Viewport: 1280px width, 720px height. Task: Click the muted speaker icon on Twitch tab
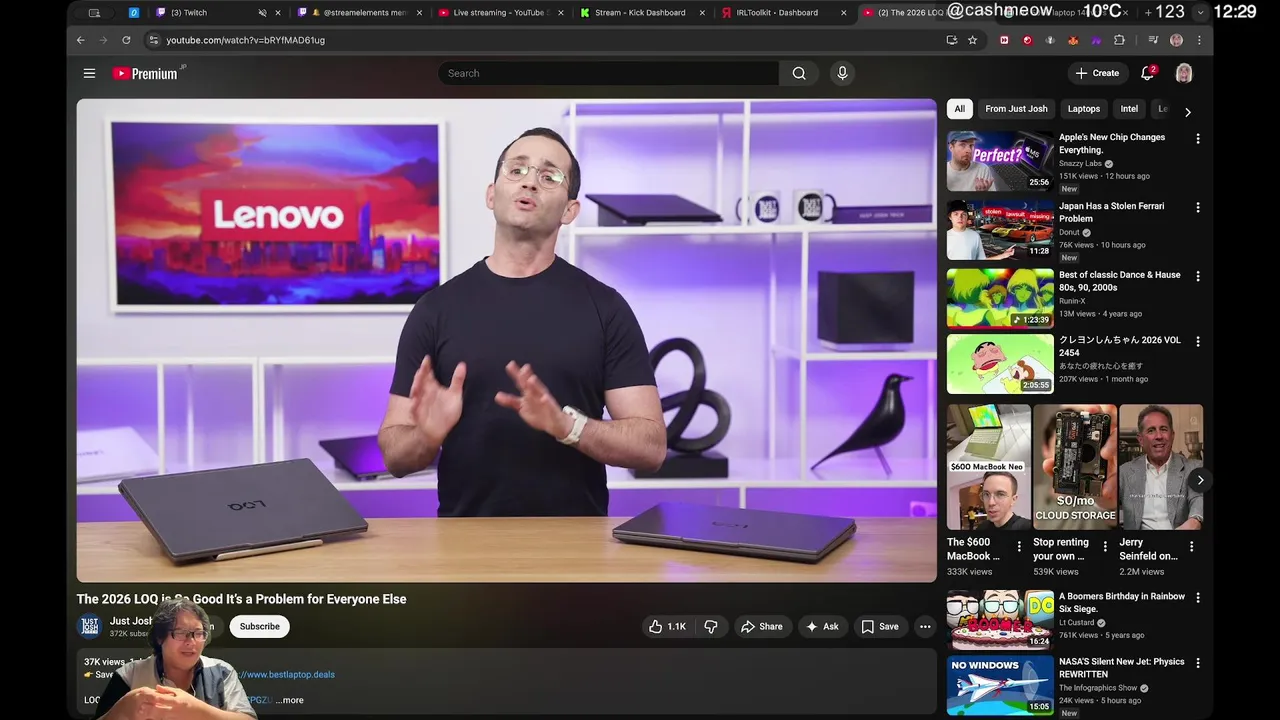262,13
